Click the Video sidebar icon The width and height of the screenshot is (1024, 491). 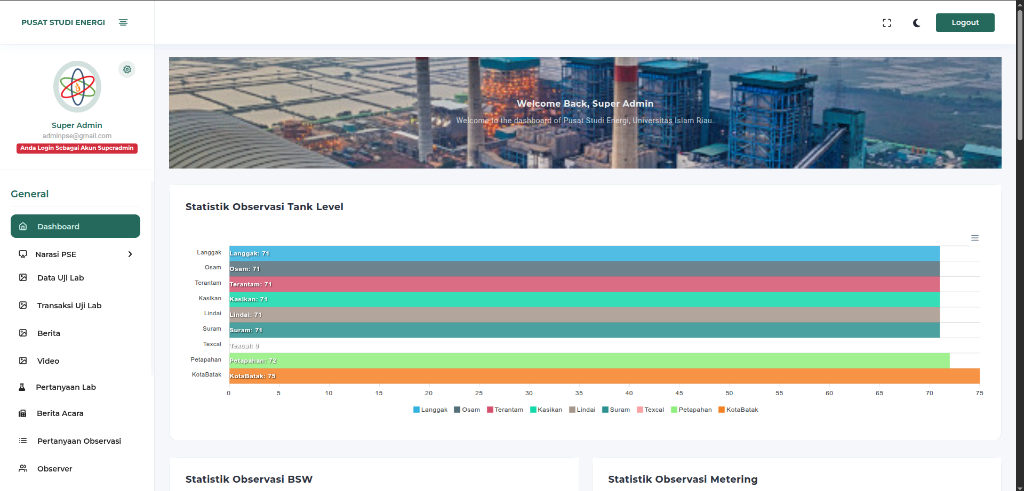pyautogui.click(x=23, y=360)
